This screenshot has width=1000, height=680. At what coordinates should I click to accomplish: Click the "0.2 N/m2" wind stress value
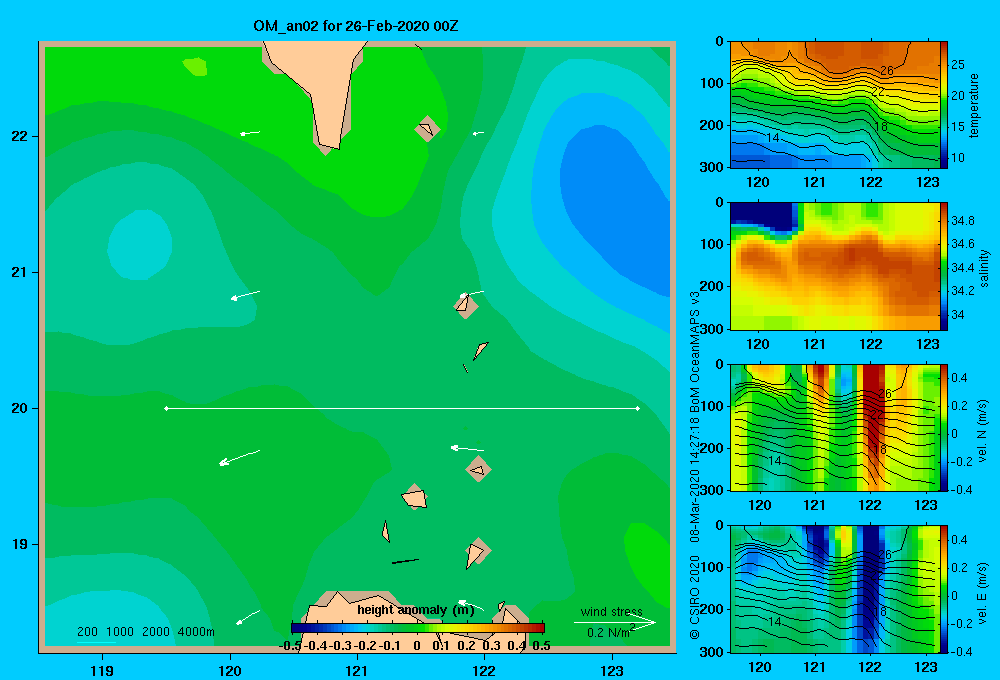(611, 632)
